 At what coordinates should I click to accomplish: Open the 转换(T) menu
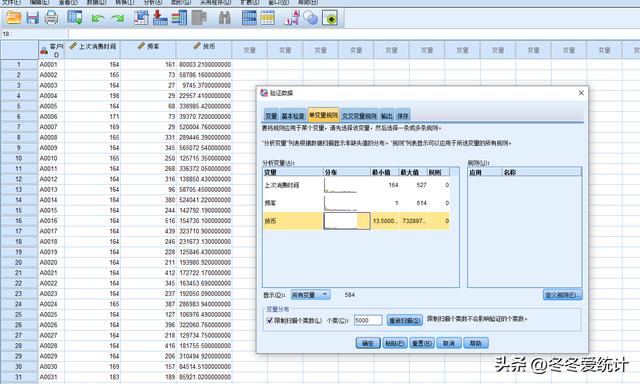pos(124,2)
